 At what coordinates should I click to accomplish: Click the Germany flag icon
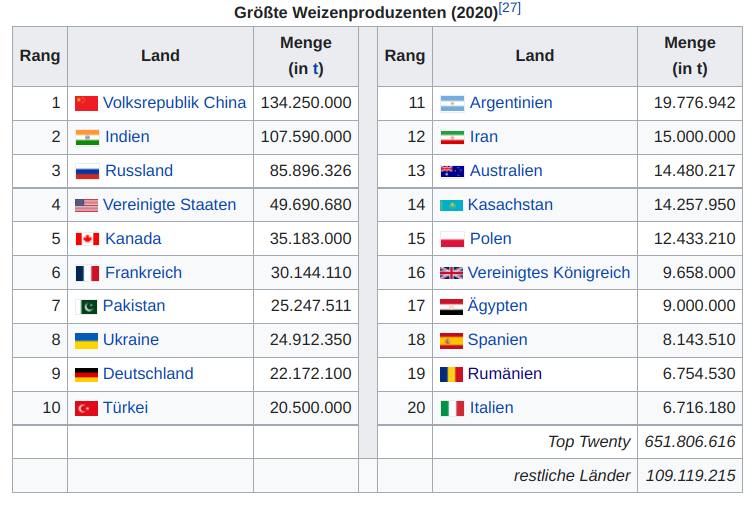pos(87,374)
